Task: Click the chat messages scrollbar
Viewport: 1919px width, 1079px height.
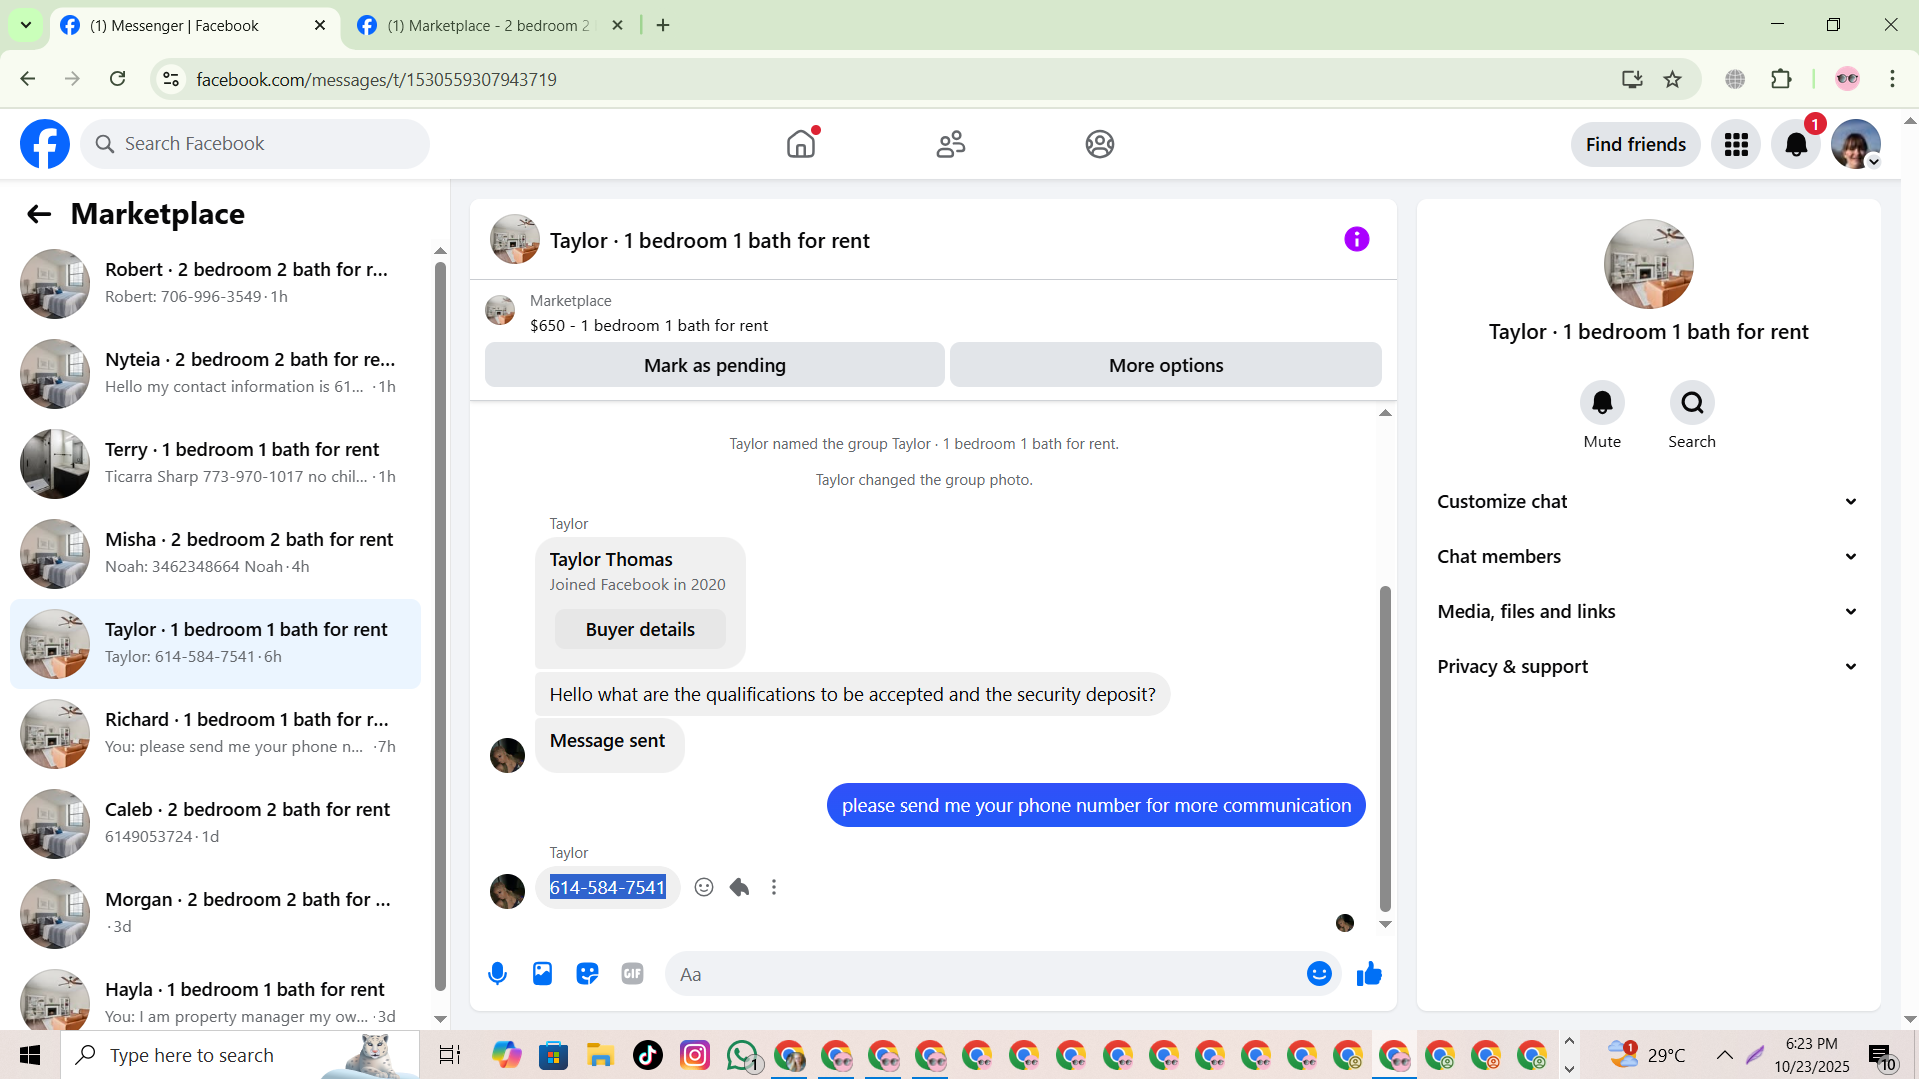Action: click(x=1385, y=748)
